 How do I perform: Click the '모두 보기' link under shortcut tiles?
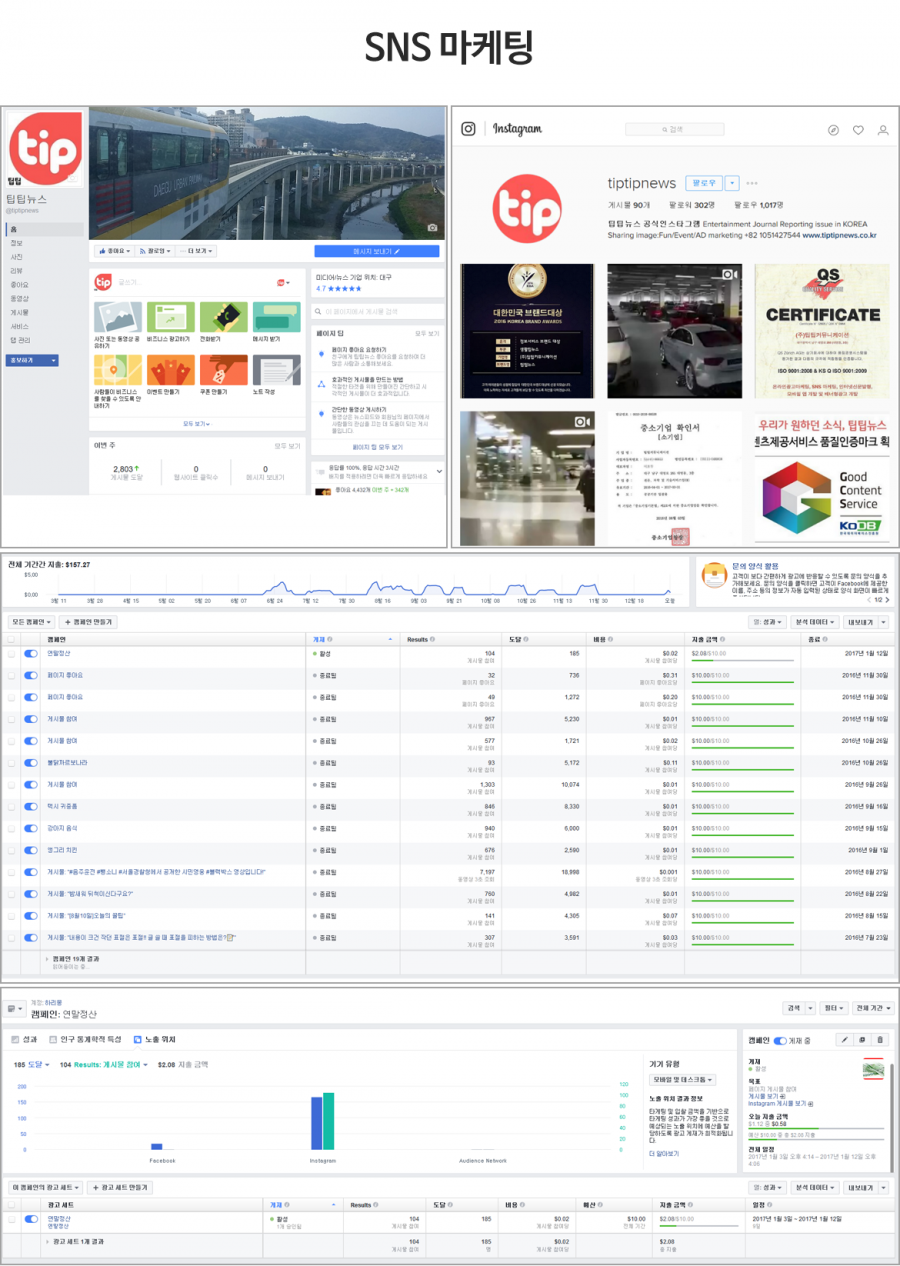[x=196, y=424]
